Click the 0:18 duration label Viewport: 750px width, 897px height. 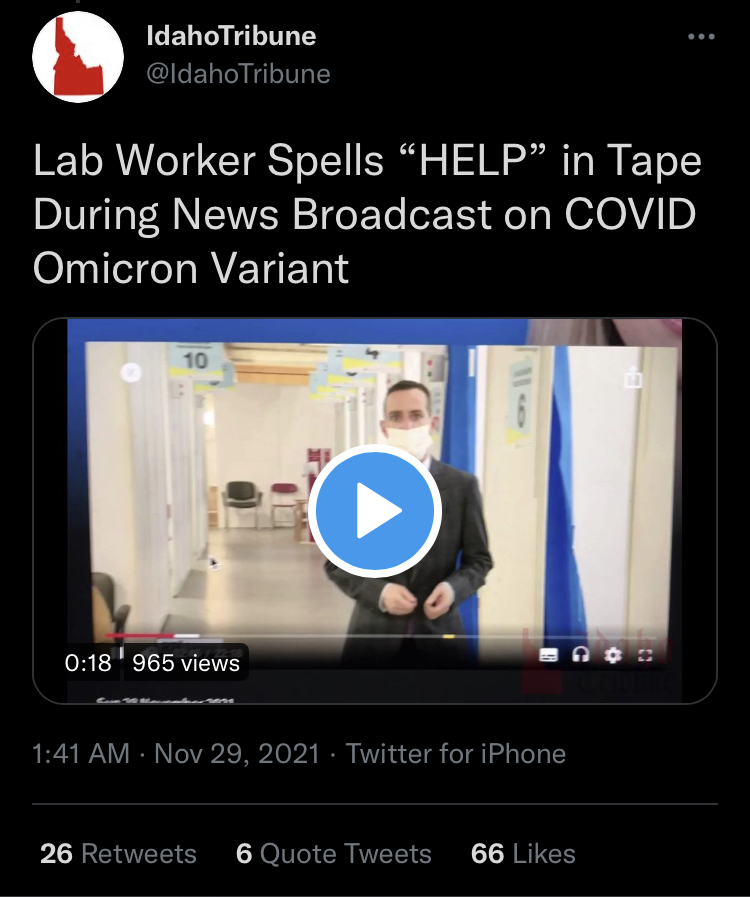[x=88, y=662]
